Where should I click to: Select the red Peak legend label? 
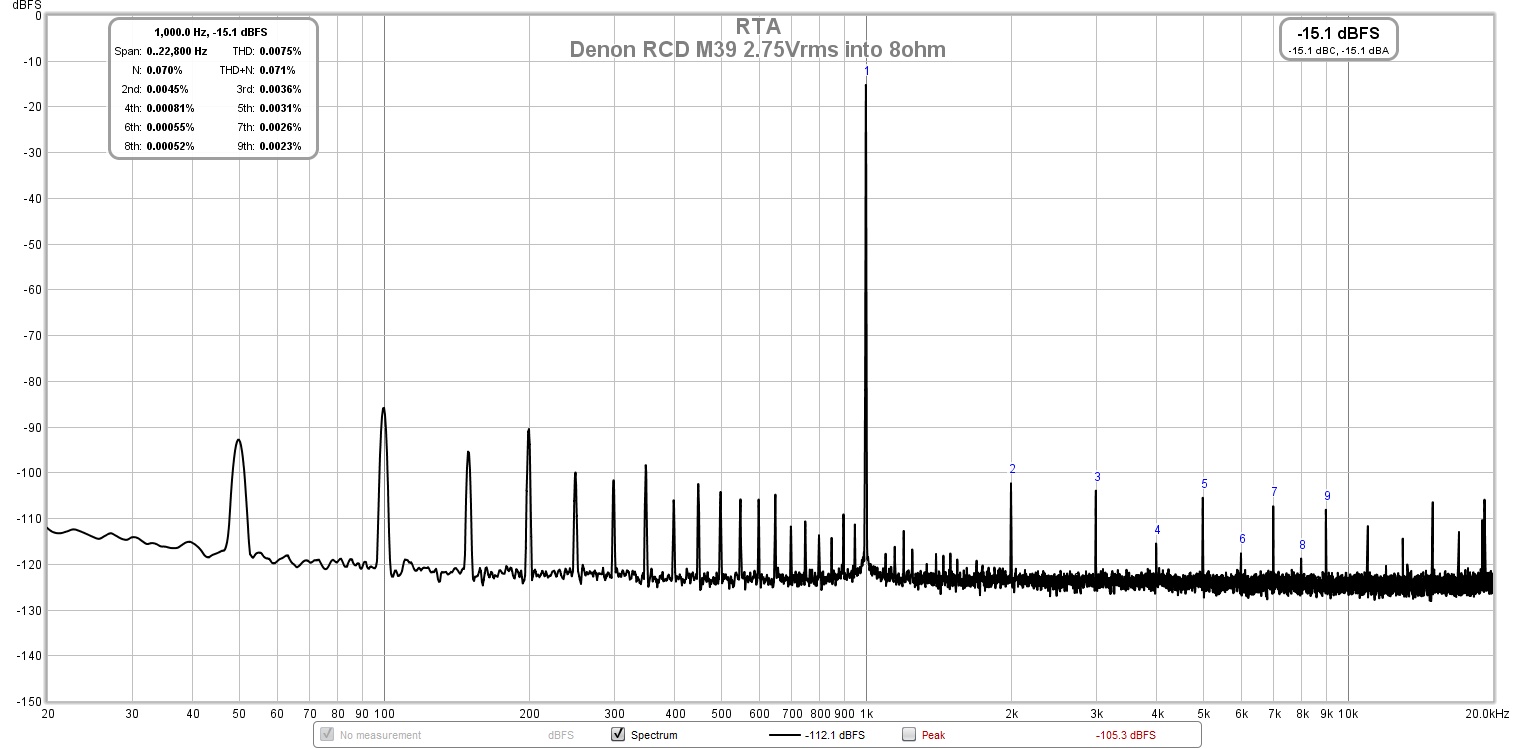click(x=933, y=735)
